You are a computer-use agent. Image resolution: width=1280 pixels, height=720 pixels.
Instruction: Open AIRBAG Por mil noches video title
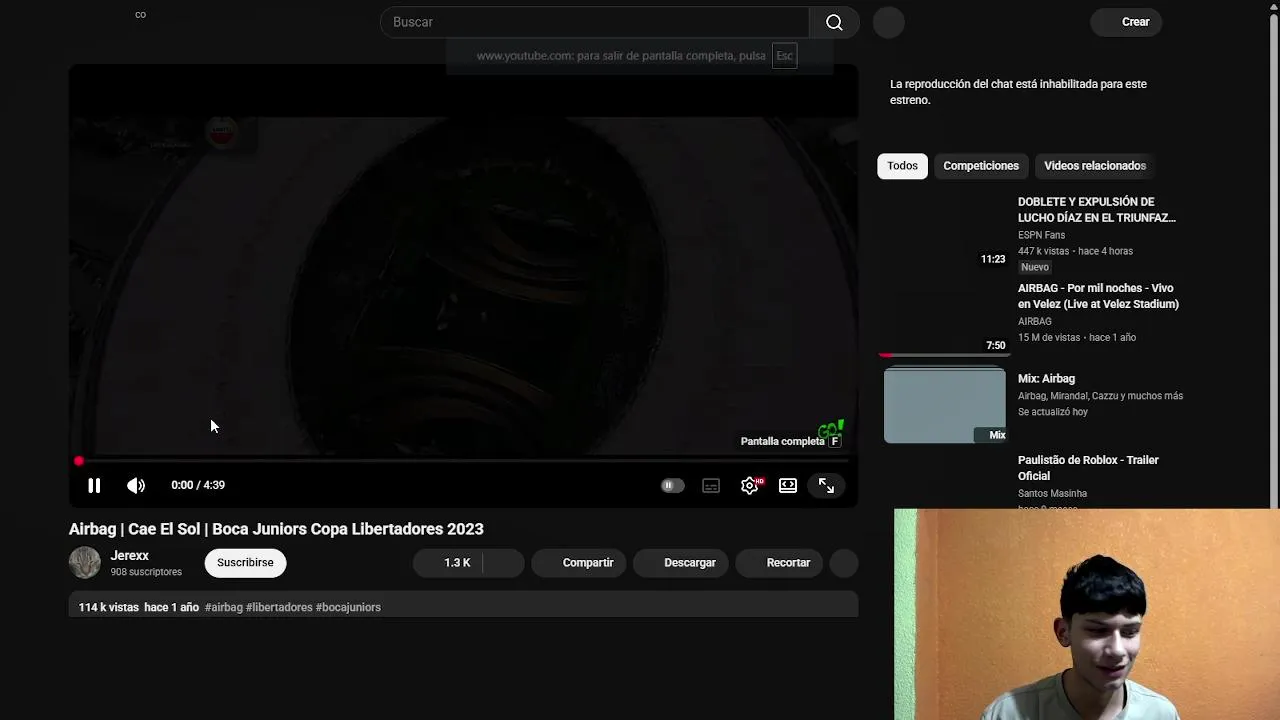tap(1098, 296)
